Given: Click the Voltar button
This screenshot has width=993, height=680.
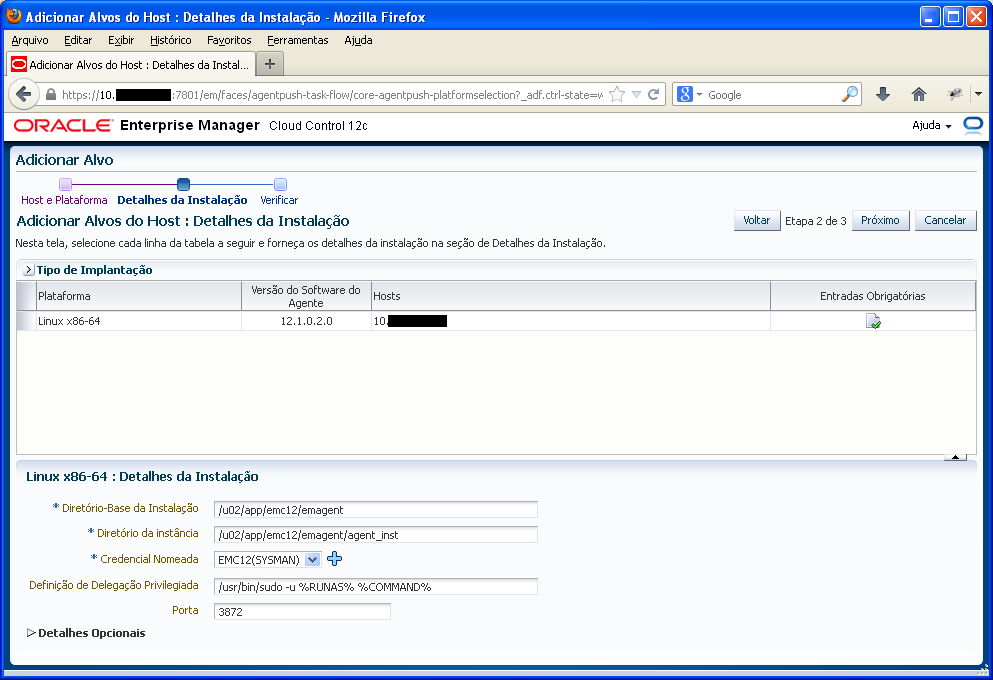Looking at the screenshot, I should pos(757,220).
